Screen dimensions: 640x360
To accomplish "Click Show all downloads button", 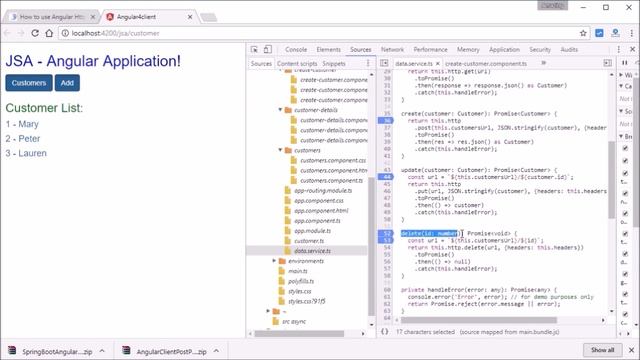I will click(x=602, y=350).
